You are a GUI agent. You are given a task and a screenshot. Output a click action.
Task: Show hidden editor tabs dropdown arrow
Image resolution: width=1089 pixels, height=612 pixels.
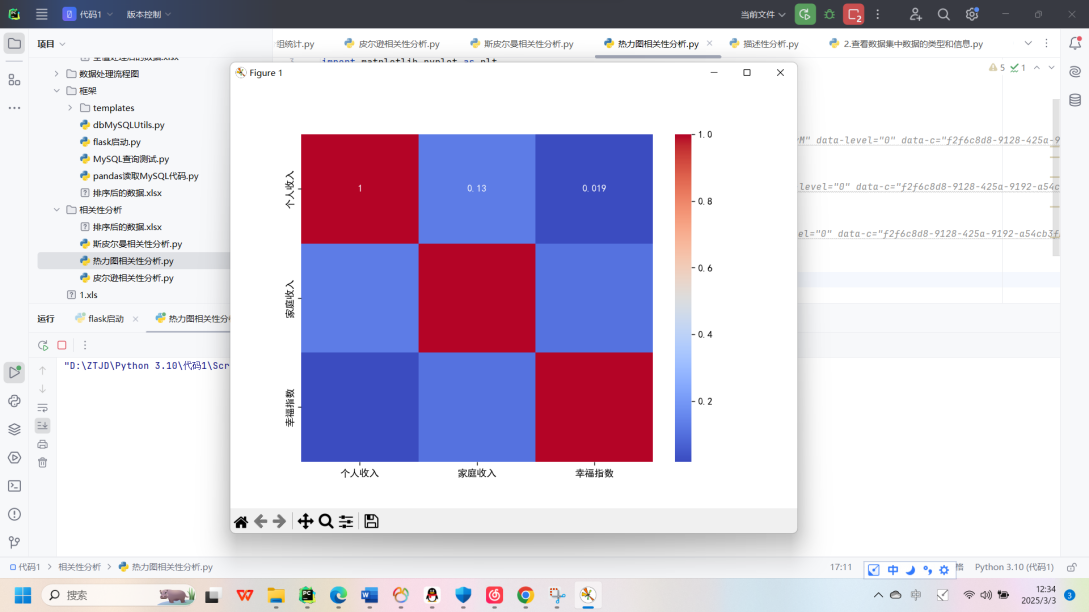pos(1028,43)
